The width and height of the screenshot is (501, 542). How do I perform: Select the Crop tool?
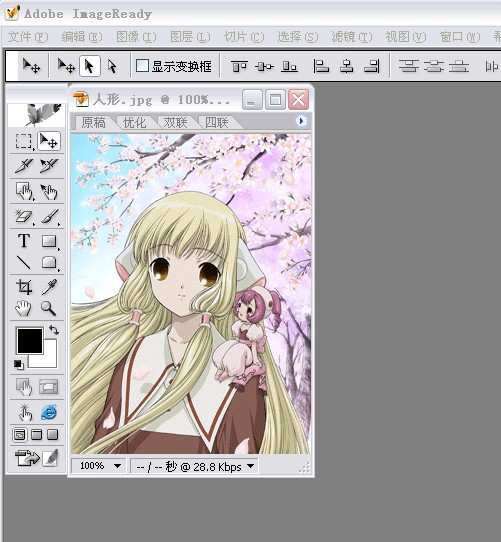24,287
